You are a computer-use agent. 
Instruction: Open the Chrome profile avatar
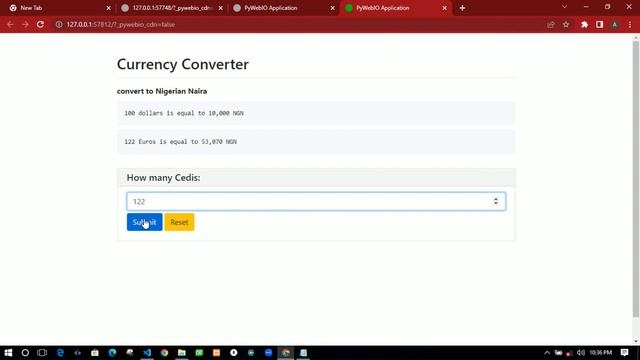click(x=615, y=24)
